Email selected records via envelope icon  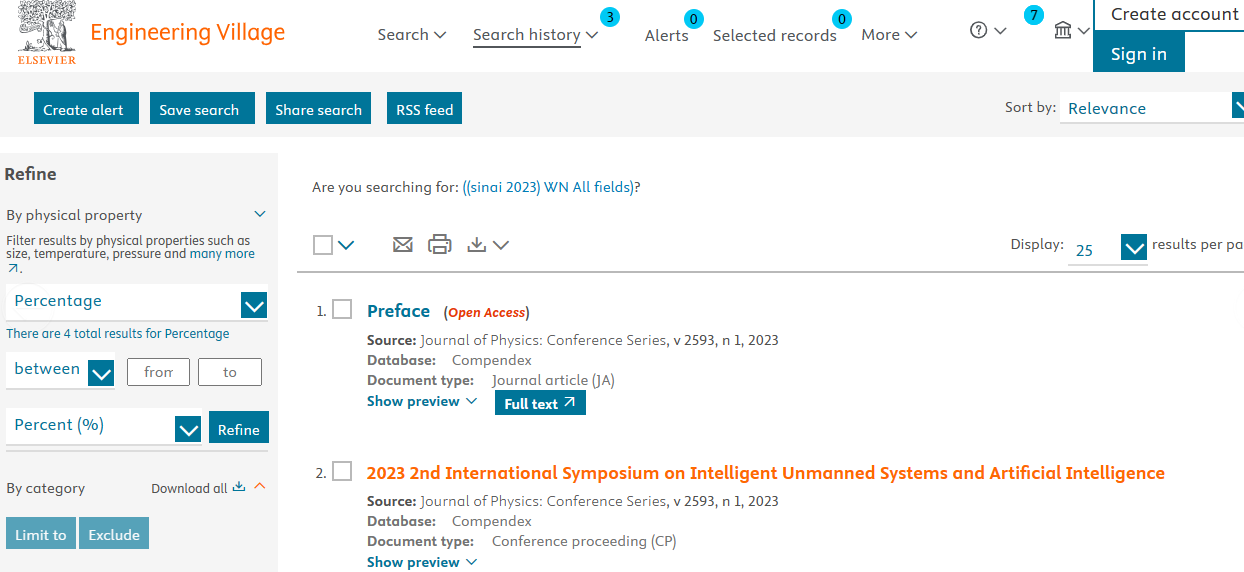402,244
